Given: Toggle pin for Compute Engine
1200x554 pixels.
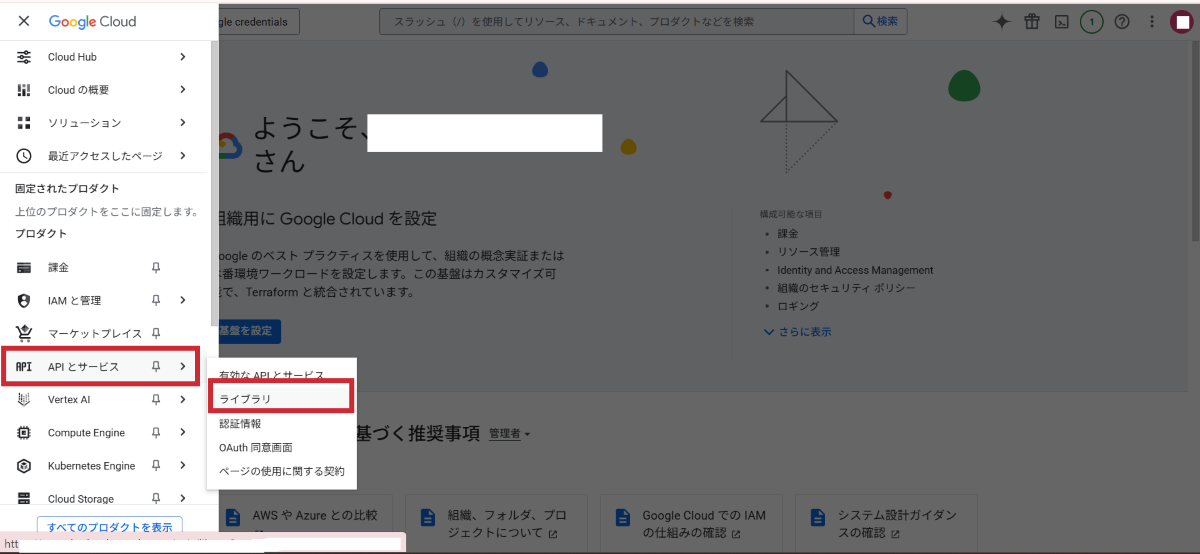Looking at the screenshot, I should (x=155, y=433).
